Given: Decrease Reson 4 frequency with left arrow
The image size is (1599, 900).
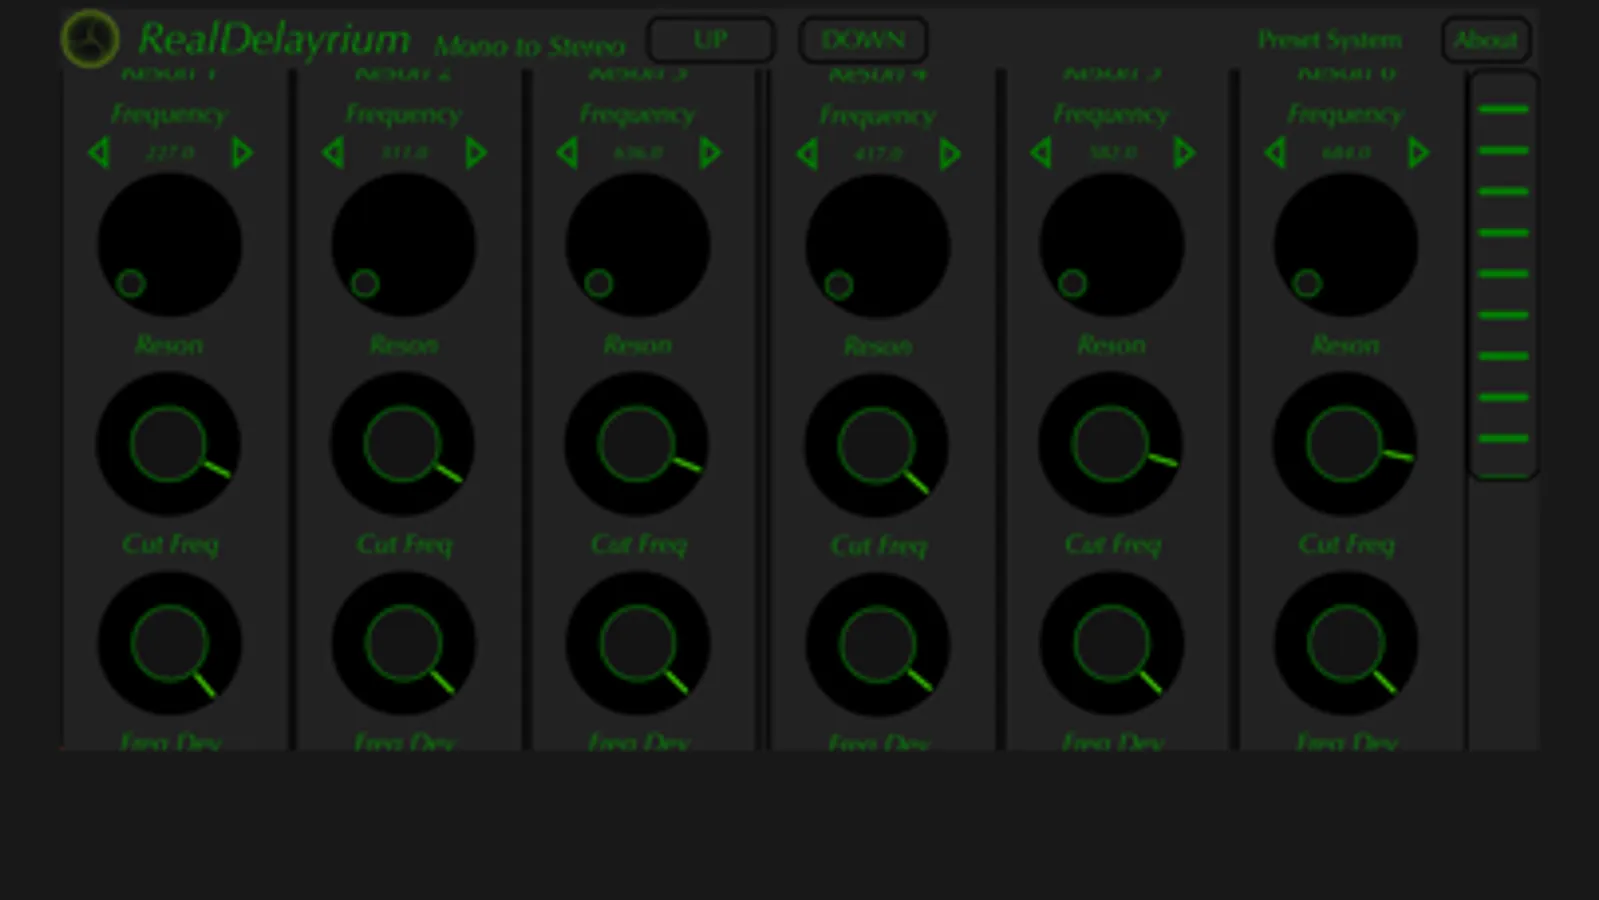Looking at the screenshot, I should [x=807, y=154].
